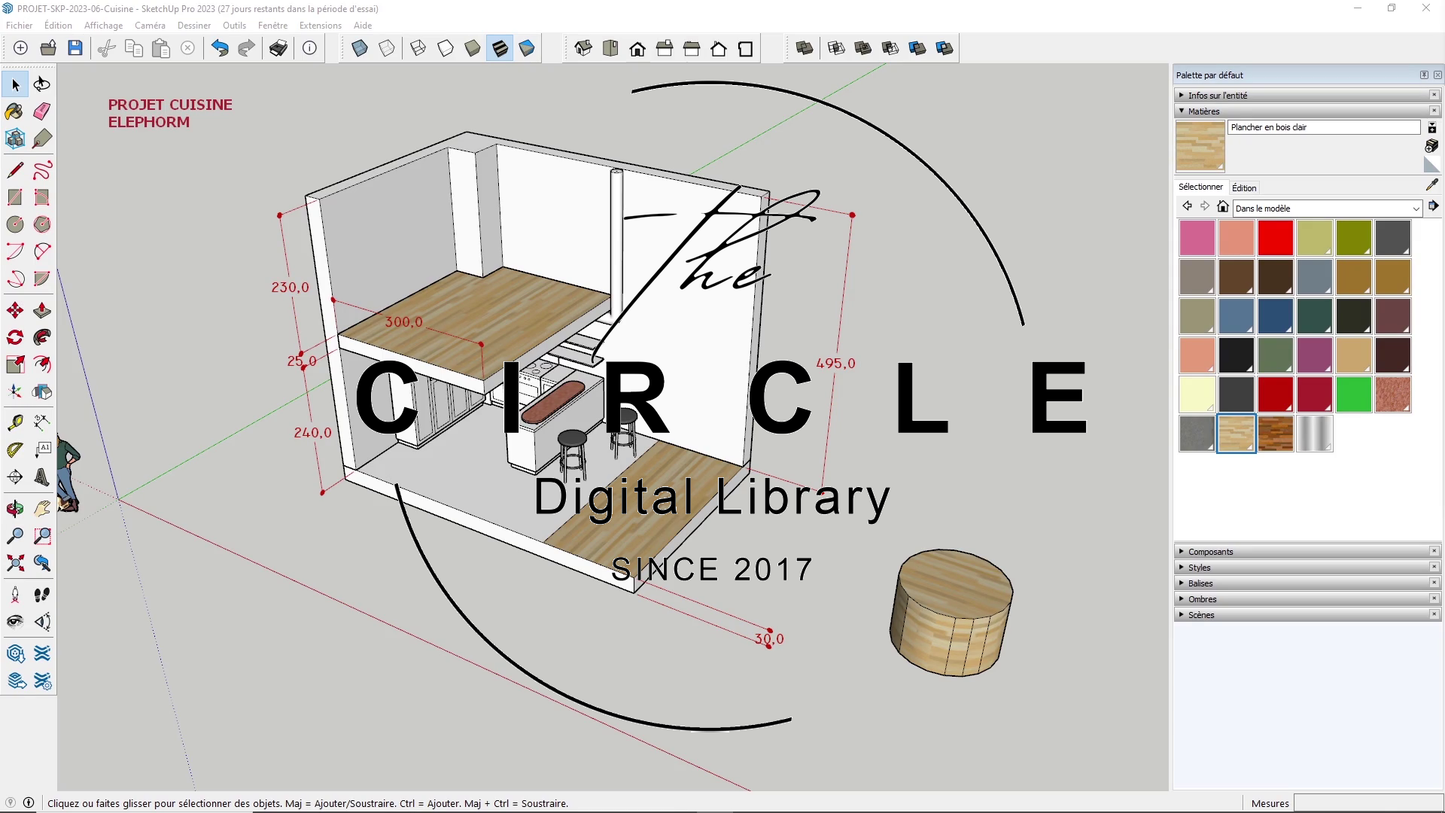Click the material name field

pos(1322,127)
